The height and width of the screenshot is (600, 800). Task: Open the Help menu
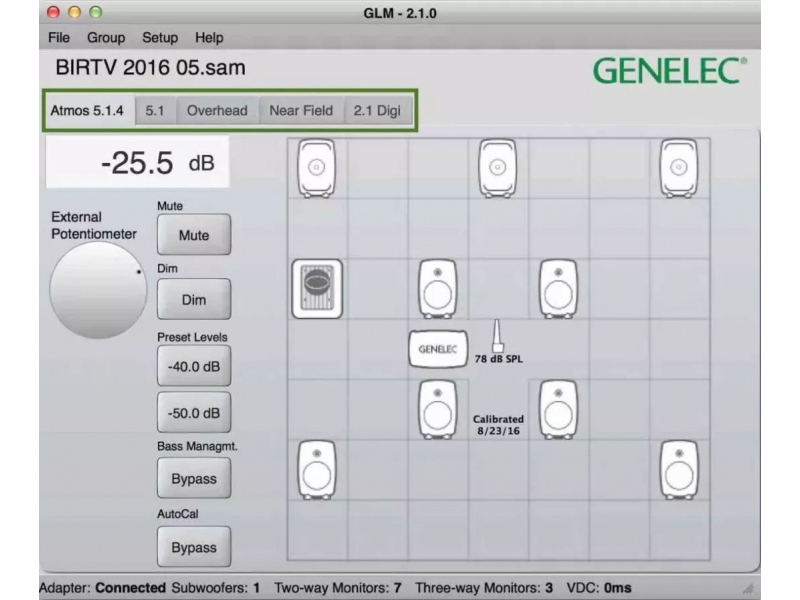[209, 38]
